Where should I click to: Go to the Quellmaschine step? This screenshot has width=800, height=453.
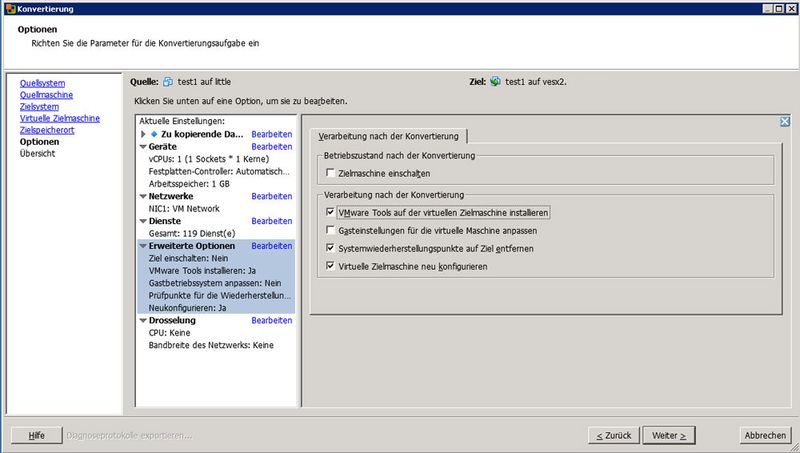46,95
